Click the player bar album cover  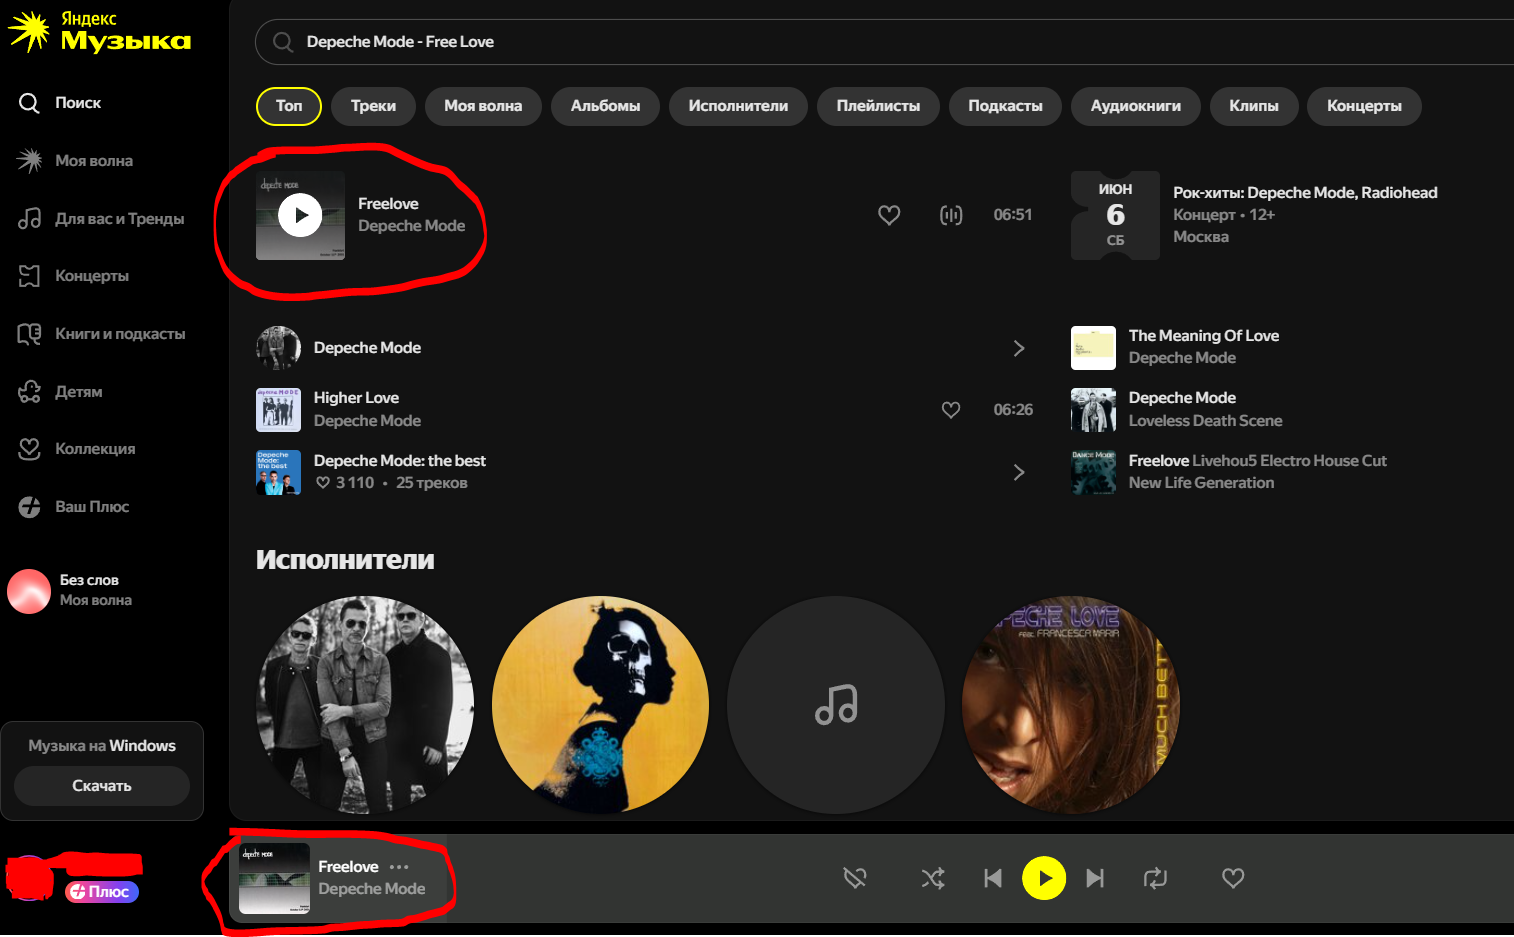point(274,879)
